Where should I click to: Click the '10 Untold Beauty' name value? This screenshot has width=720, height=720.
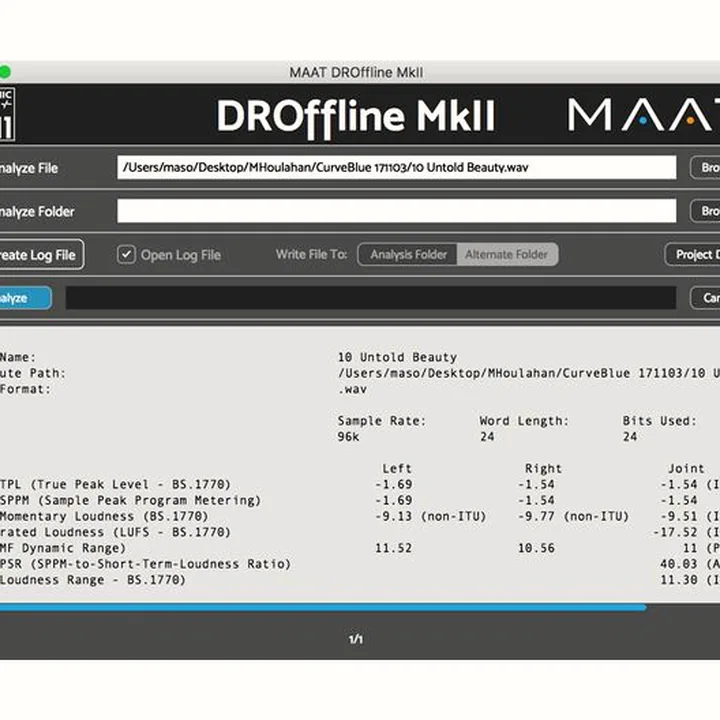[x=397, y=357]
